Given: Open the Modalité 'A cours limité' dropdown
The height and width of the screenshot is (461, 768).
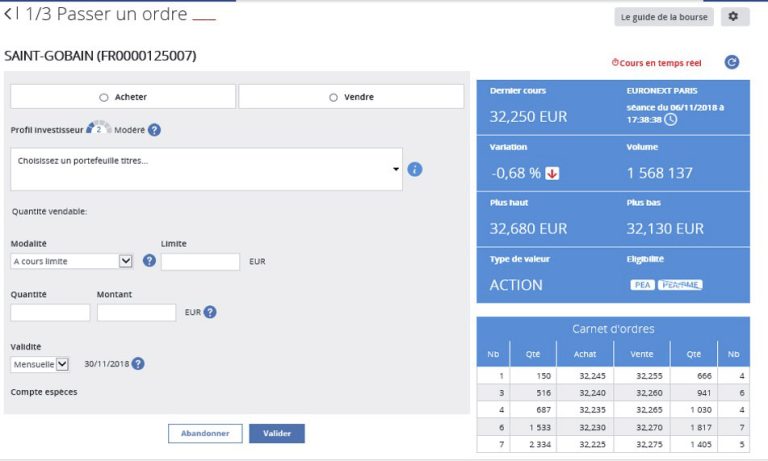Looking at the screenshot, I should (72, 261).
